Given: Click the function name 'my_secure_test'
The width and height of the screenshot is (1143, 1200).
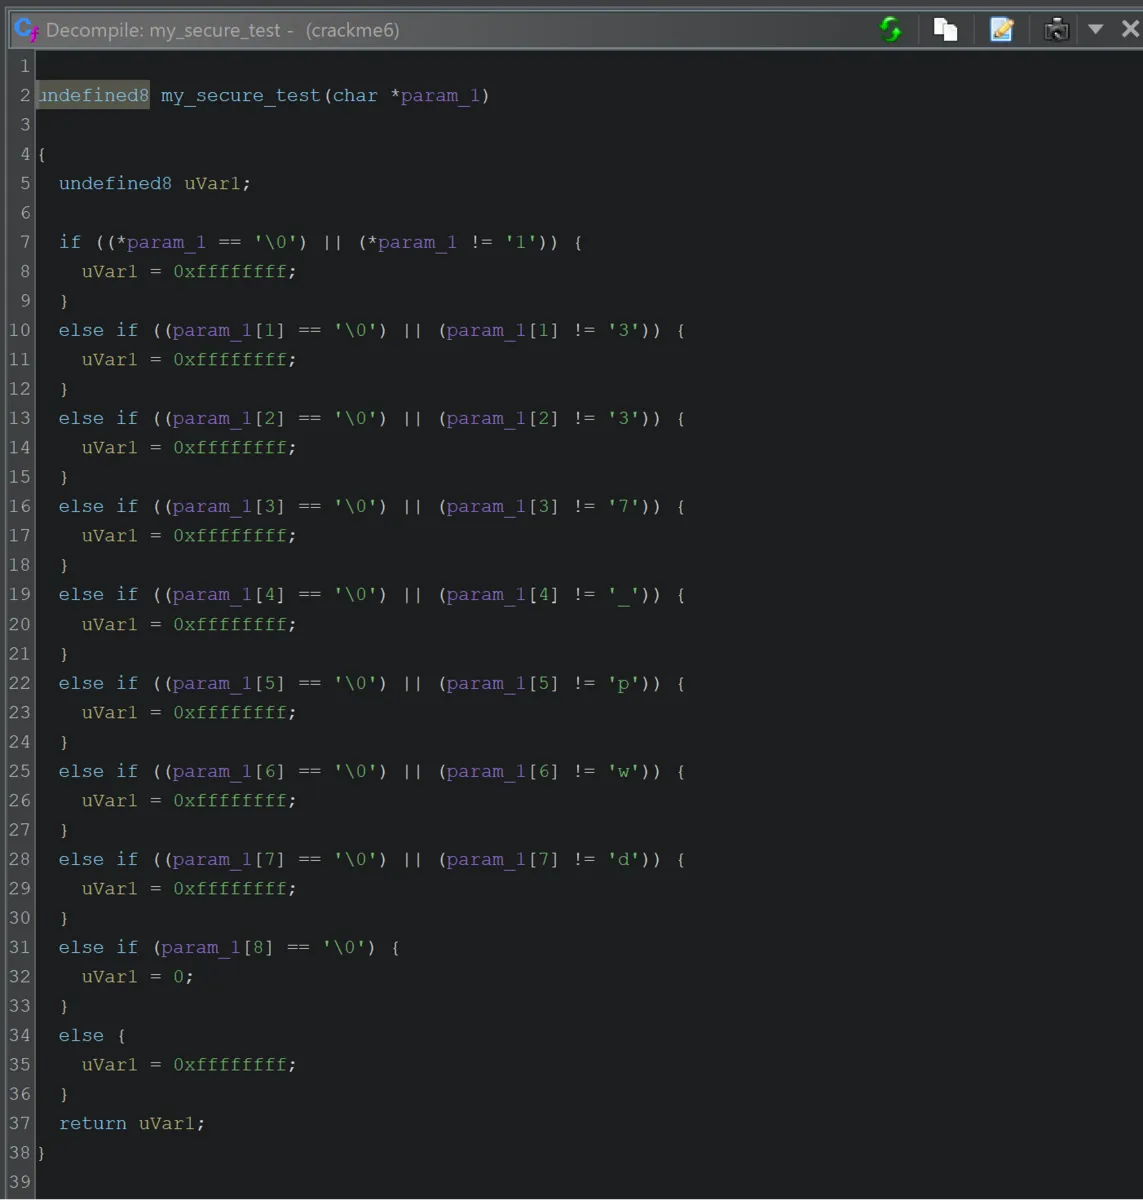Looking at the screenshot, I should pyautogui.click(x=240, y=95).
